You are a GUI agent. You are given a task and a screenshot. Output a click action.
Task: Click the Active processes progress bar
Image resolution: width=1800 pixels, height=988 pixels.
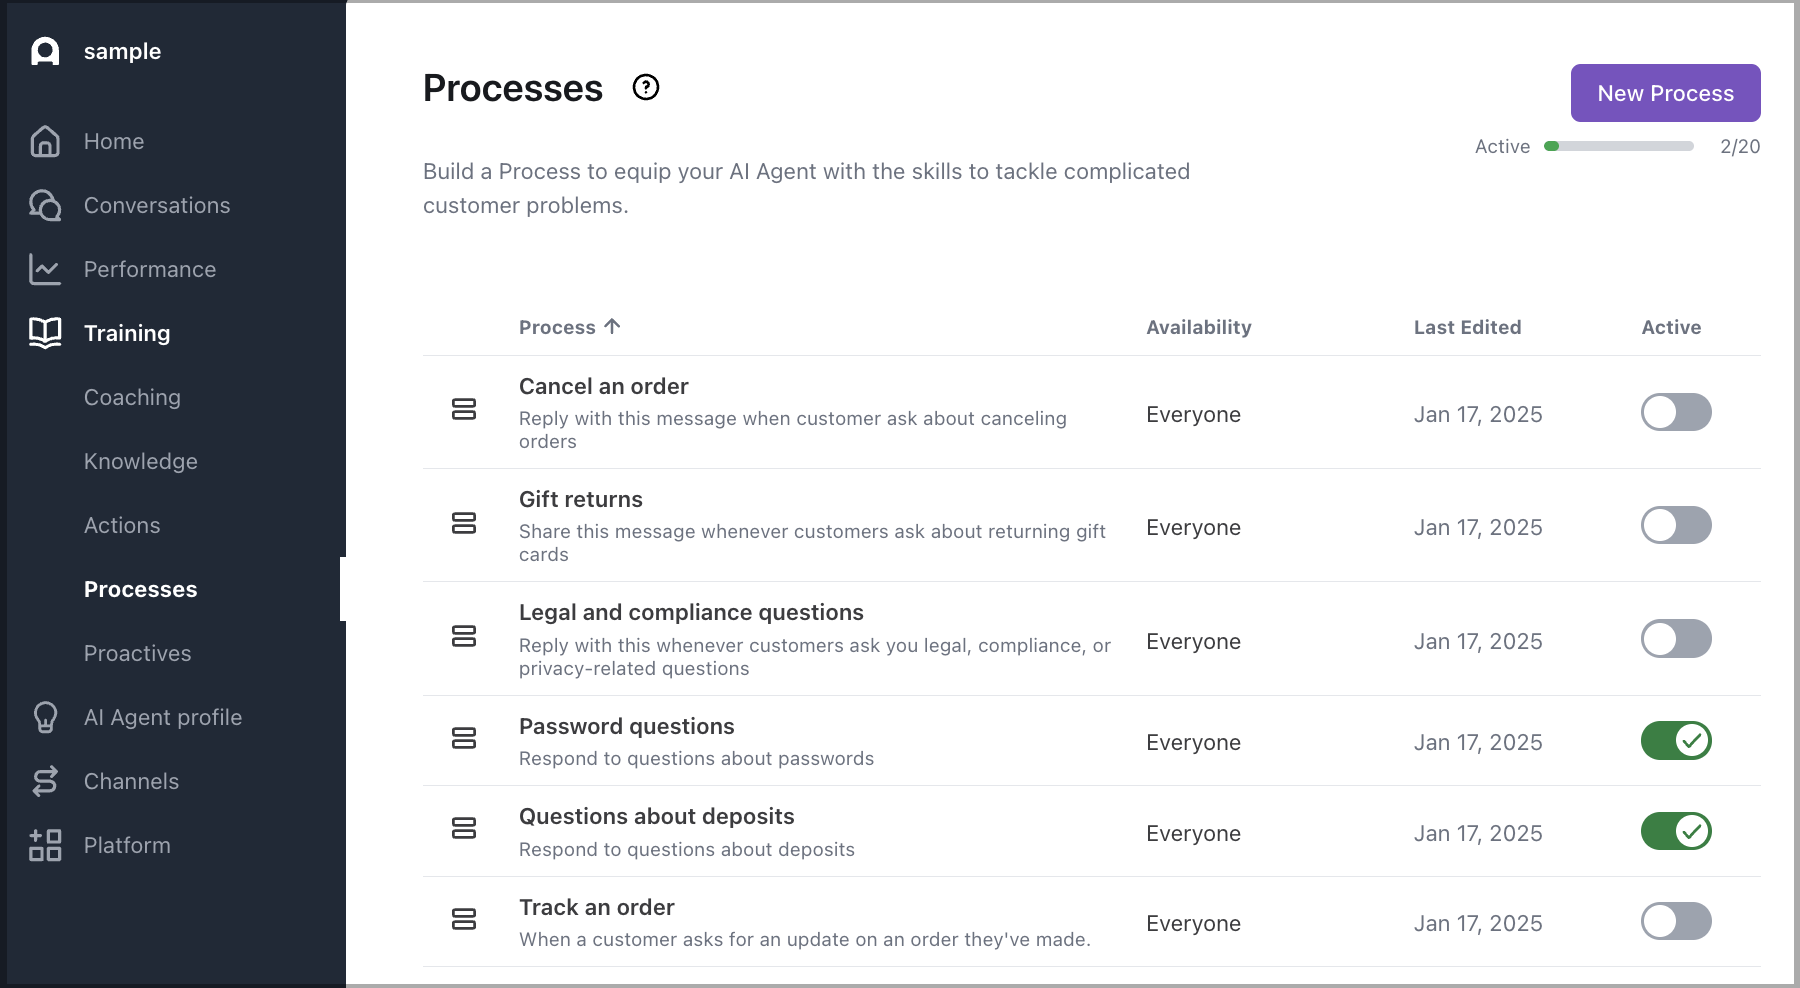coord(1620,146)
